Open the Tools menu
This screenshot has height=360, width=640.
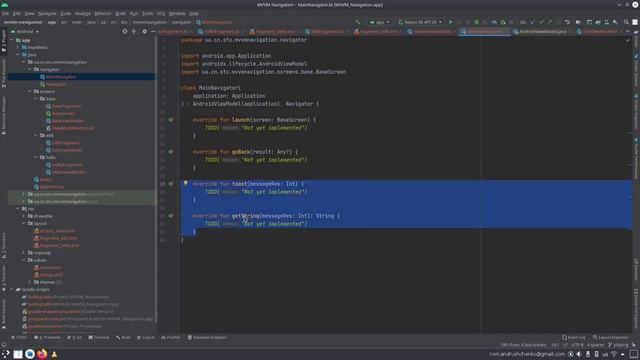coord(147,13)
